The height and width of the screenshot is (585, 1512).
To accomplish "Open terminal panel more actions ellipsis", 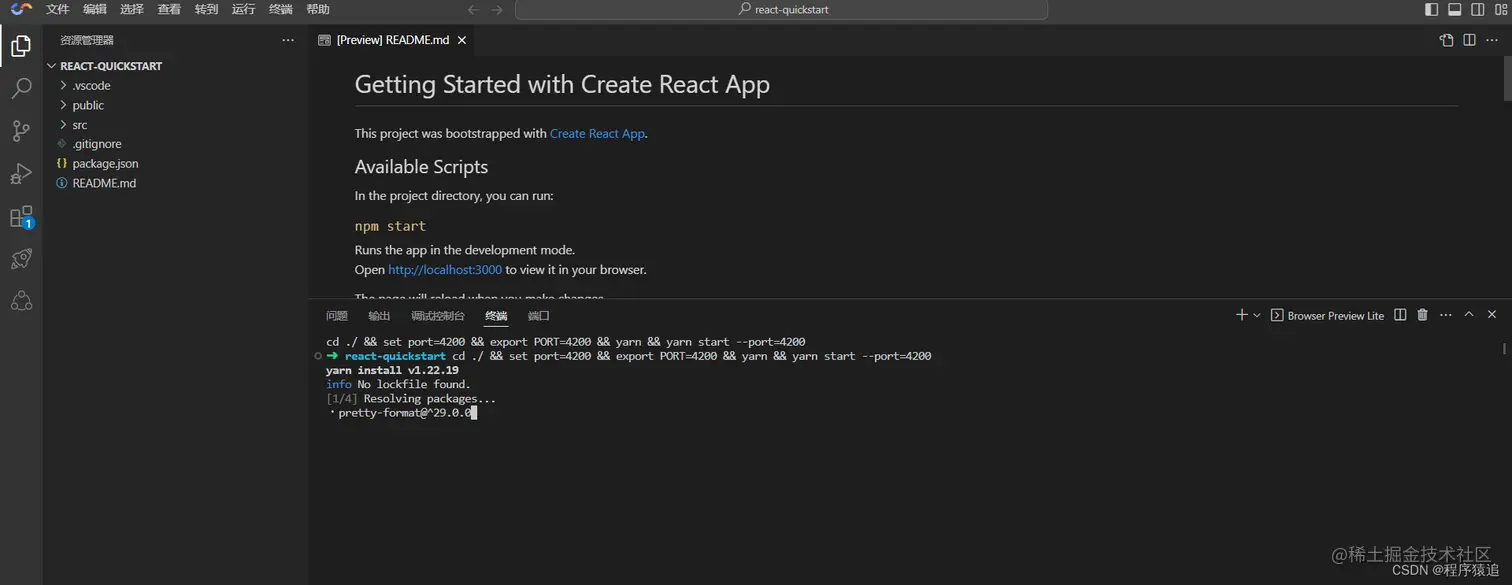I will [1446, 315].
